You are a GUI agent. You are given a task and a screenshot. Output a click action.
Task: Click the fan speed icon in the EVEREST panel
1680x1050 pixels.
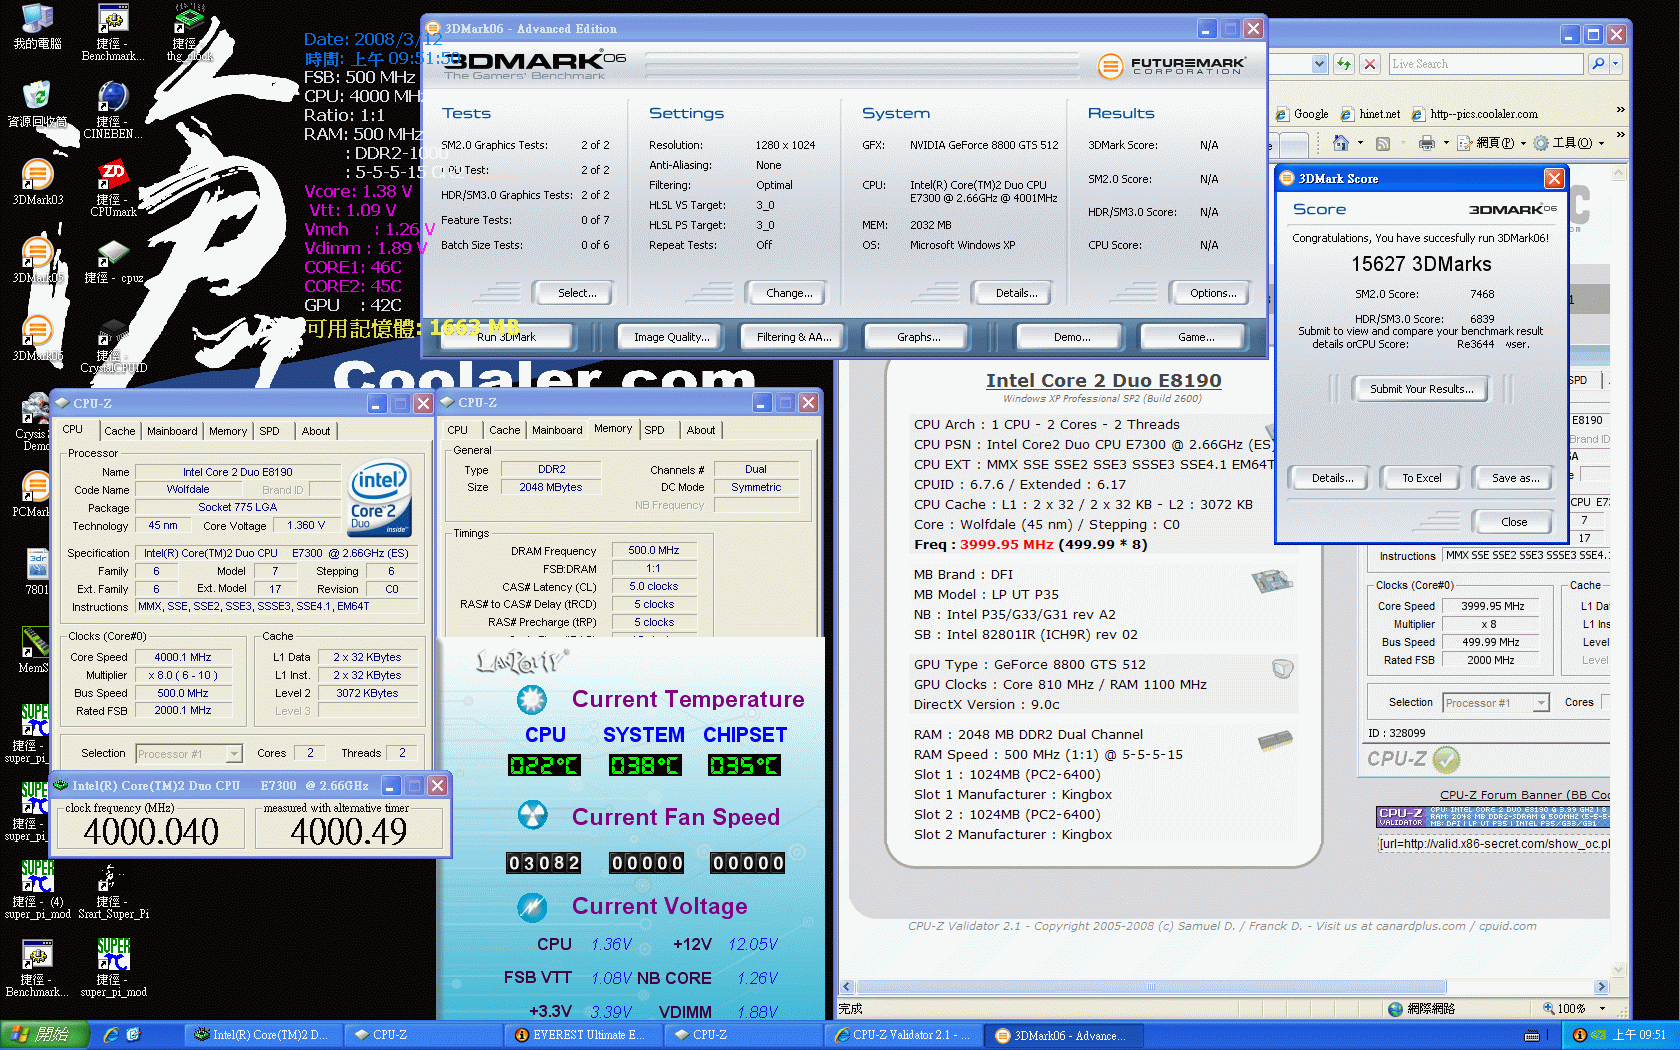point(532,816)
